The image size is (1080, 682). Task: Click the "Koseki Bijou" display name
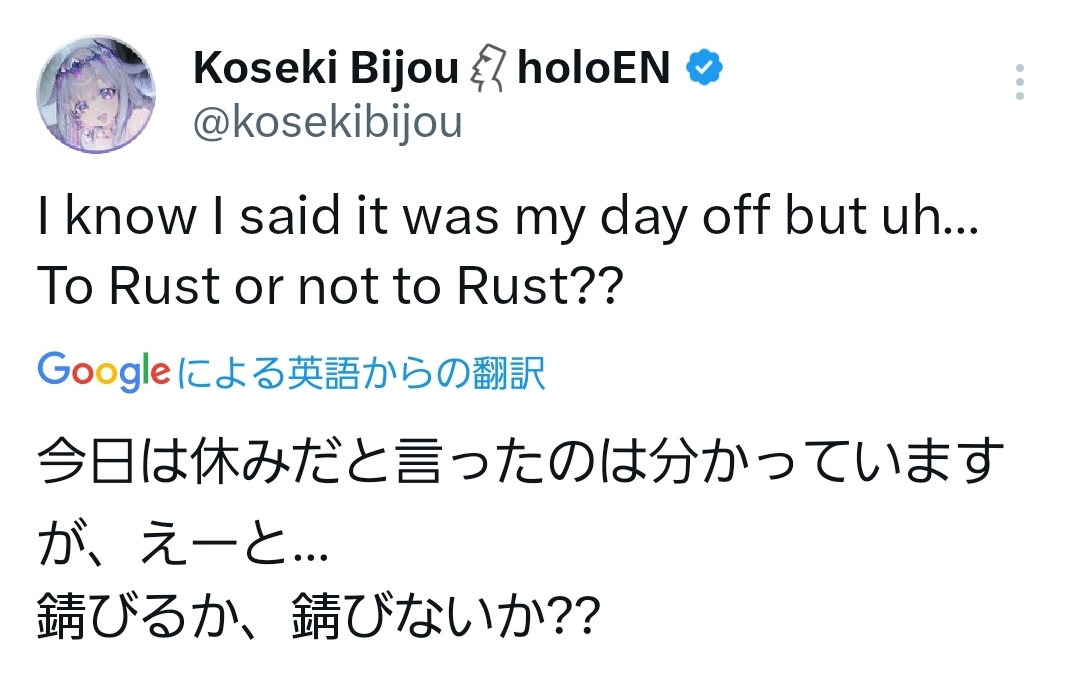tap(326, 68)
